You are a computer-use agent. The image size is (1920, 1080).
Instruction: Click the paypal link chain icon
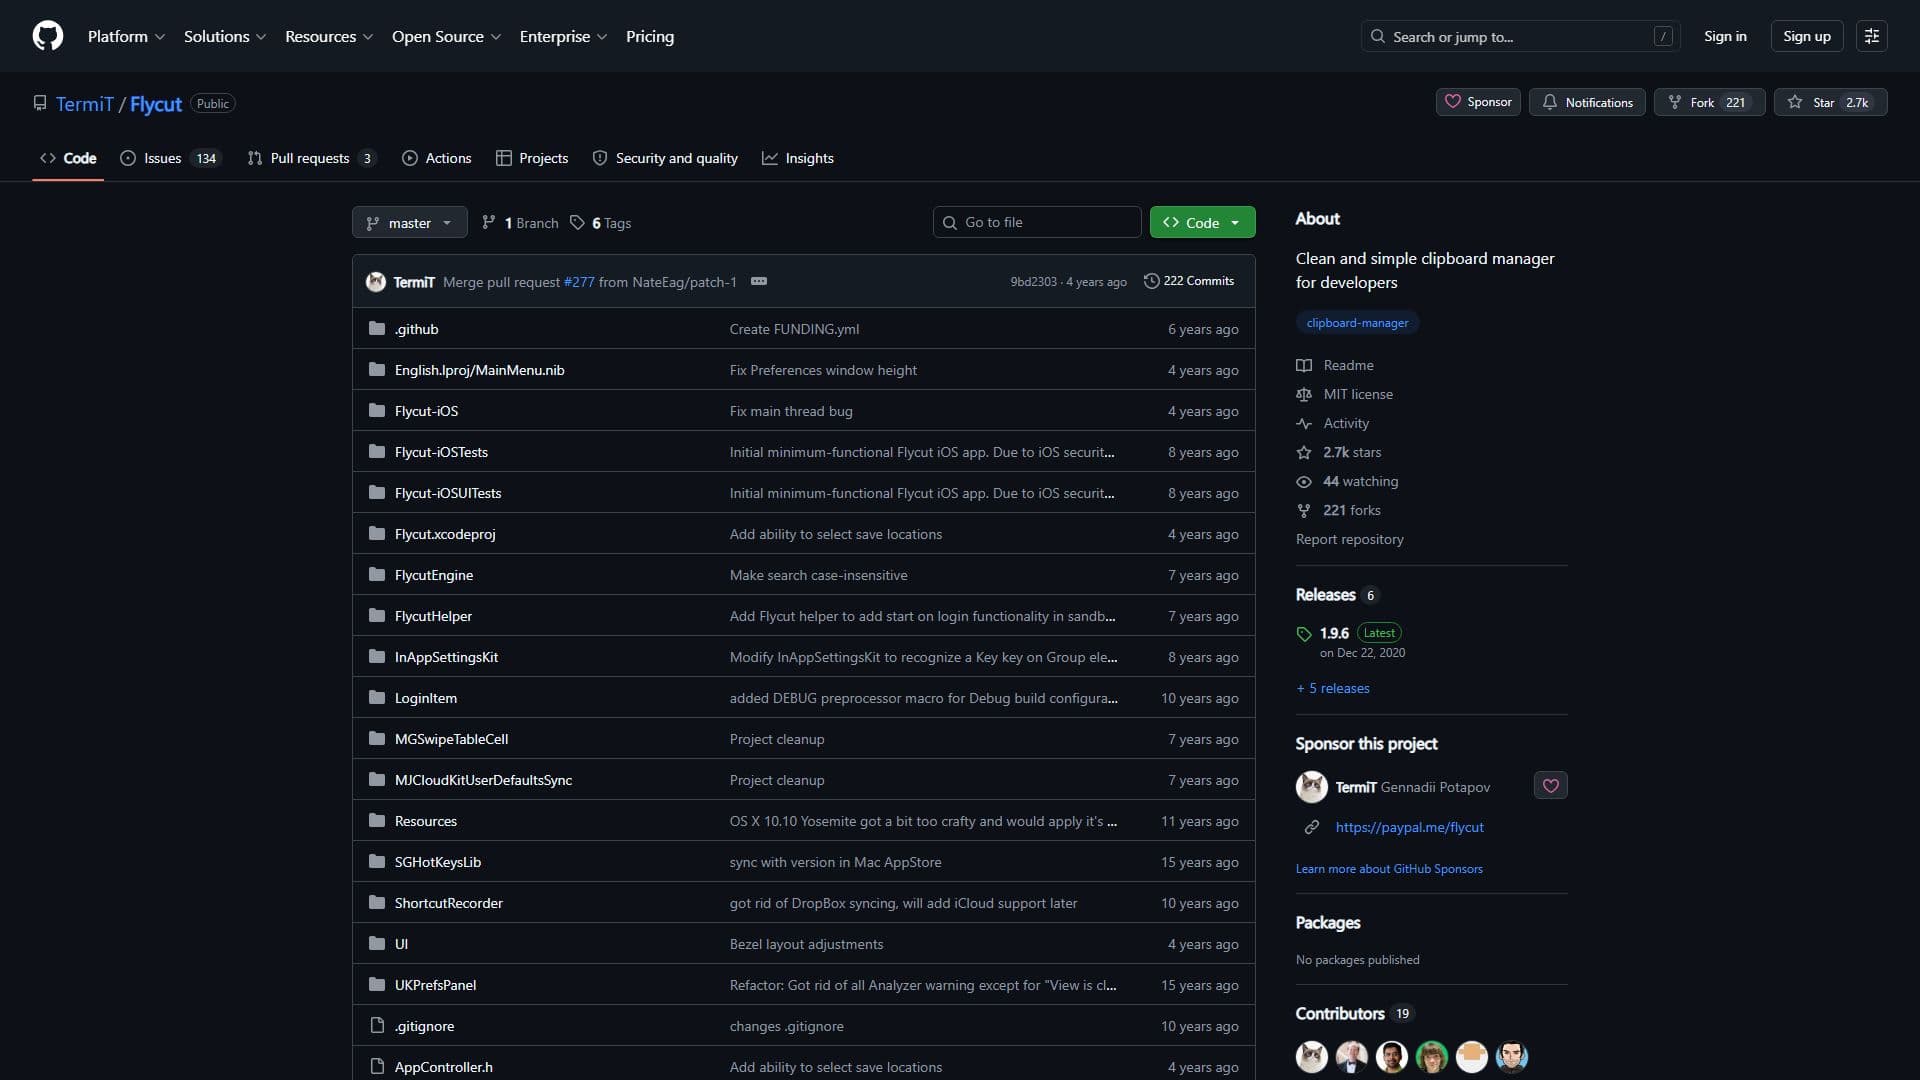coord(1311,827)
